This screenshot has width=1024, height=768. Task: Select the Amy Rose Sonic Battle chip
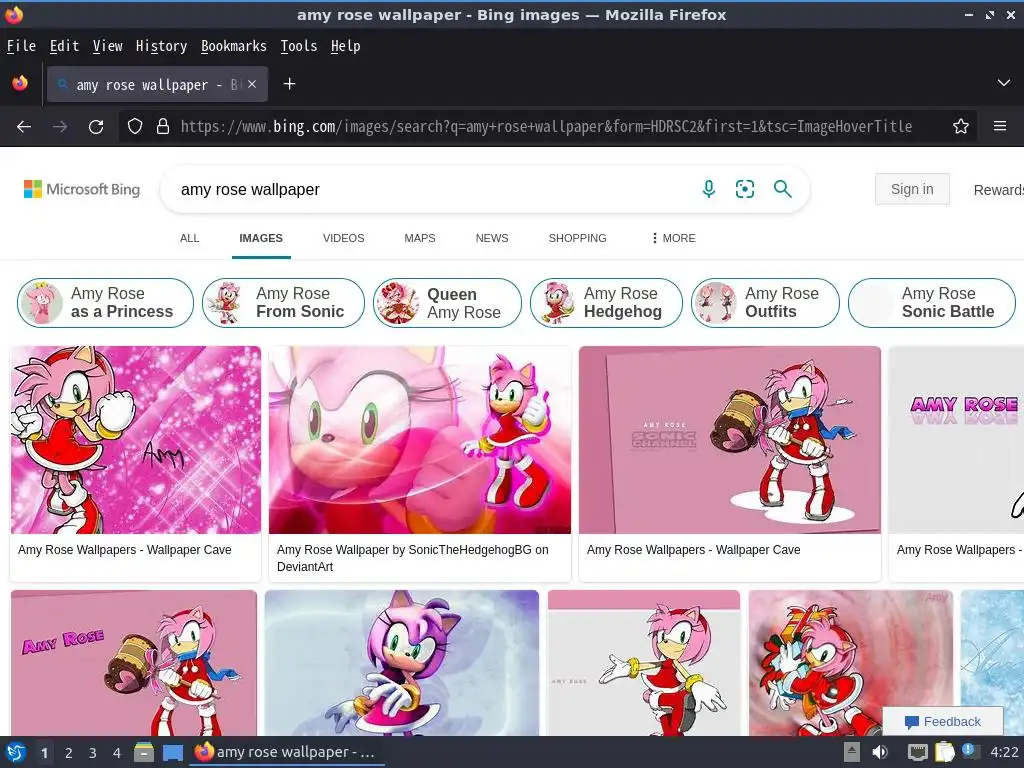[x=932, y=303]
